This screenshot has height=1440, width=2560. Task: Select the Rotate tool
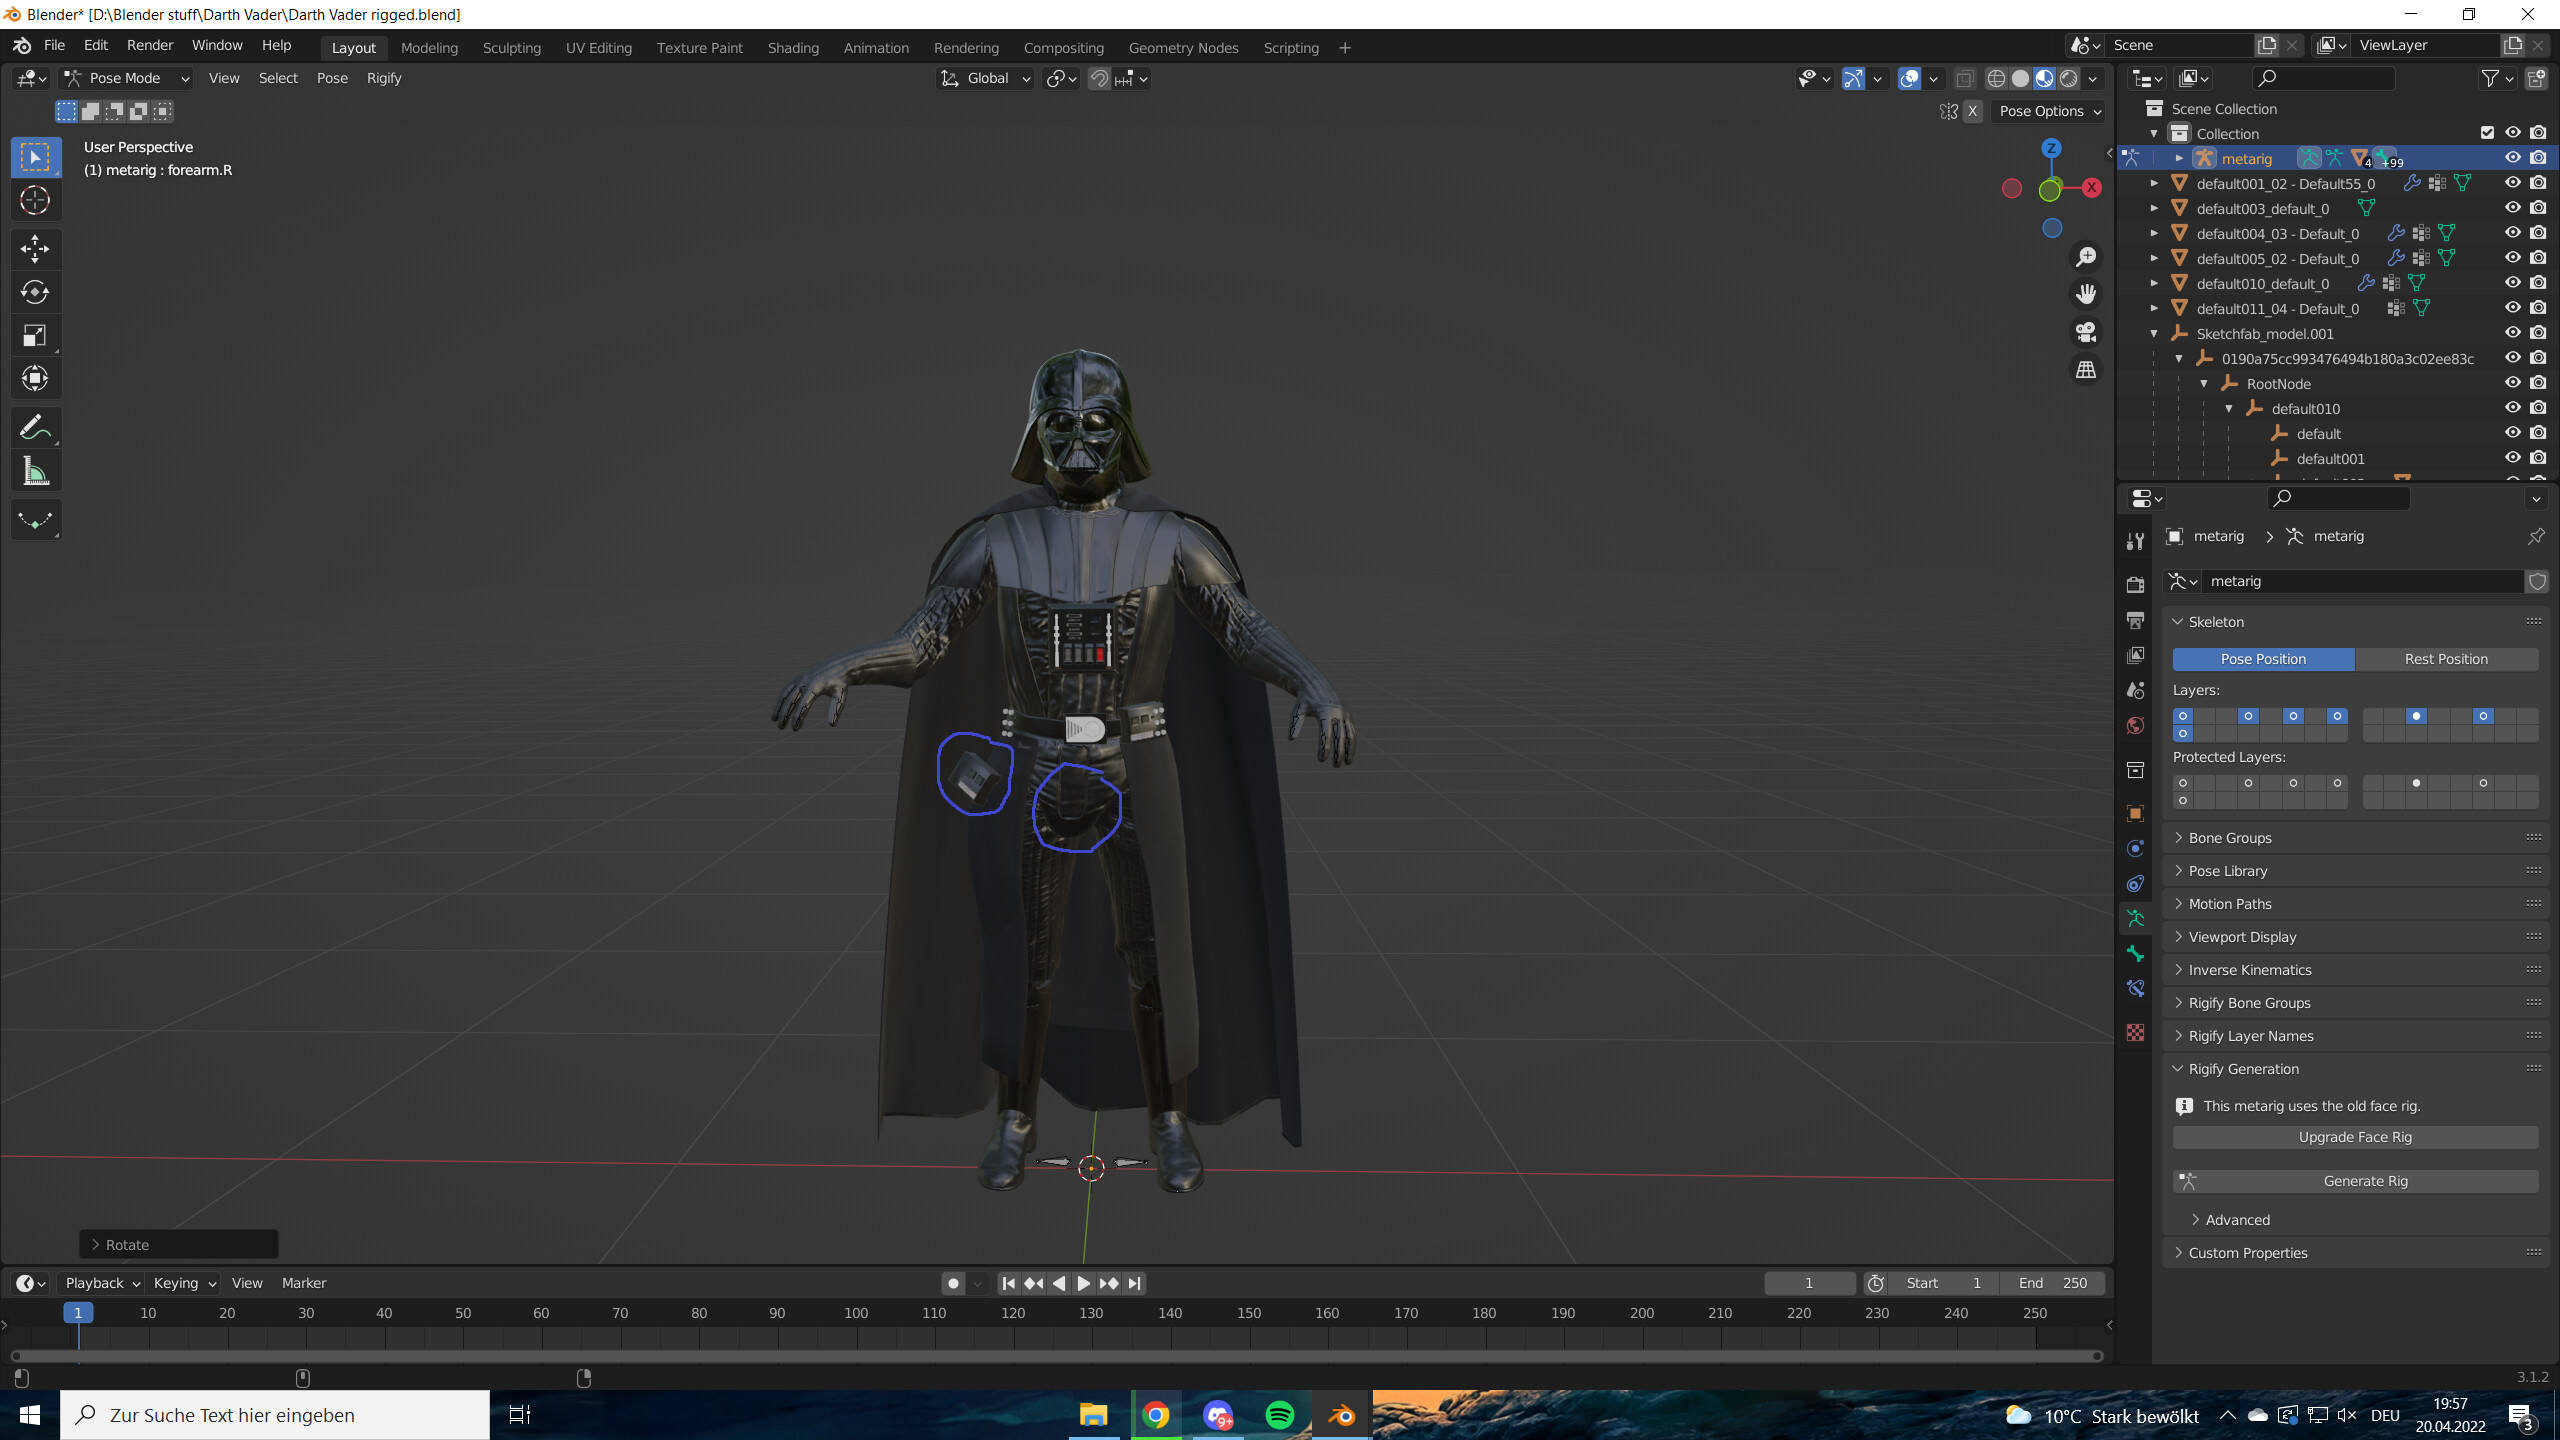tap(35, 292)
